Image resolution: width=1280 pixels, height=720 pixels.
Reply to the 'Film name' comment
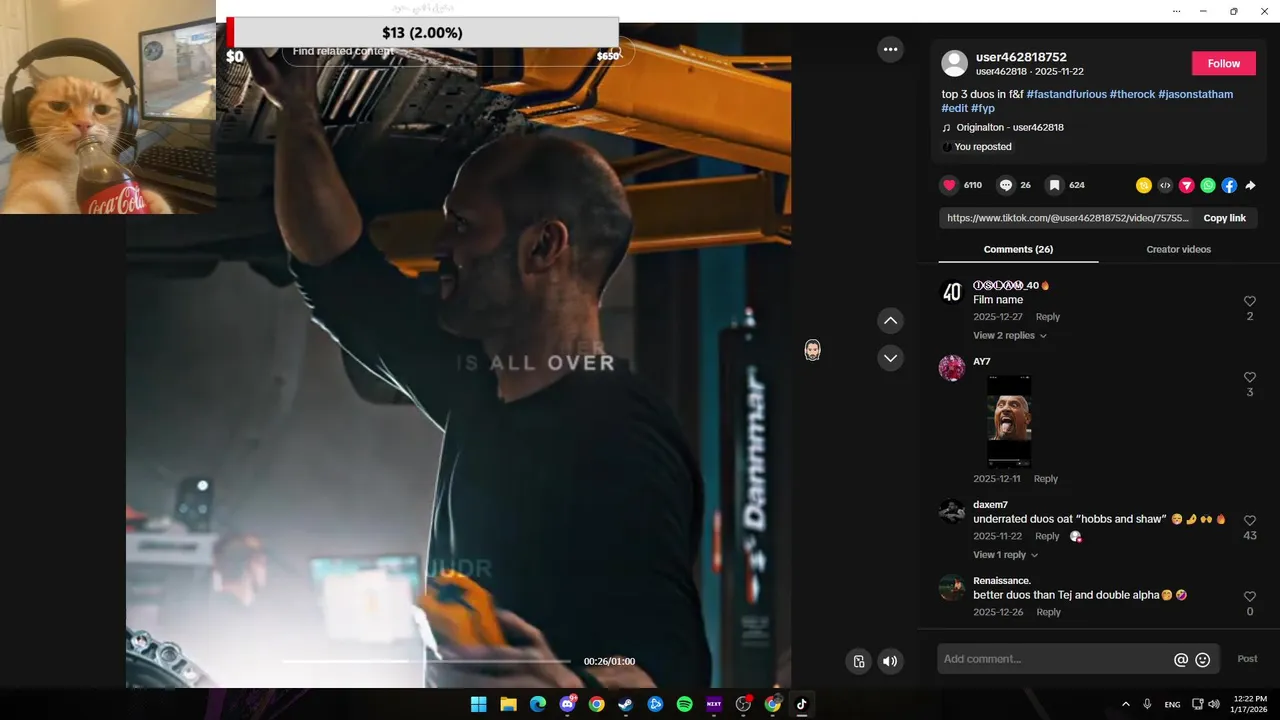point(1047,317)
